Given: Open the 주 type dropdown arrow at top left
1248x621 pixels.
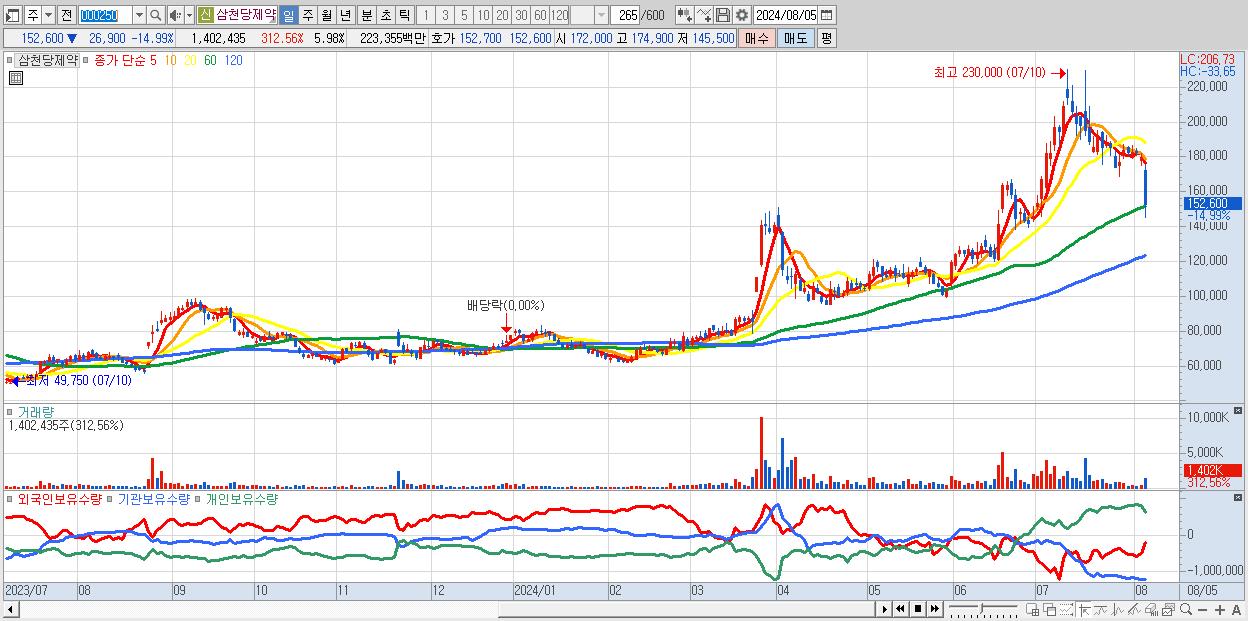Looking at the screenshot, I should [x=49, y=15].
